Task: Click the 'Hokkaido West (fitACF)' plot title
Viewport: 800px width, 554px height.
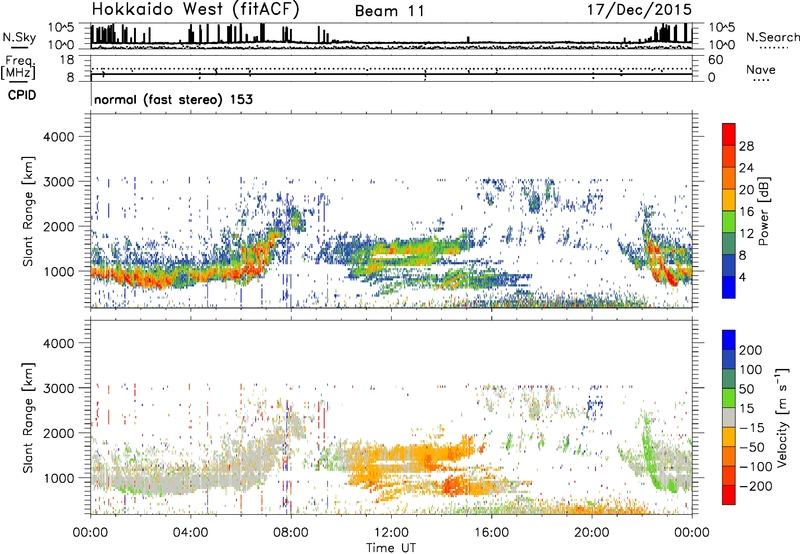Action: [x=195, y=10]
